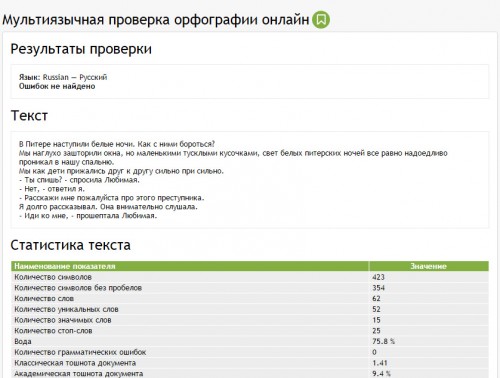Click the line 'проникал в нашу спальню.'
Viewport: 500px width, 378px height.
pos(66,162)
